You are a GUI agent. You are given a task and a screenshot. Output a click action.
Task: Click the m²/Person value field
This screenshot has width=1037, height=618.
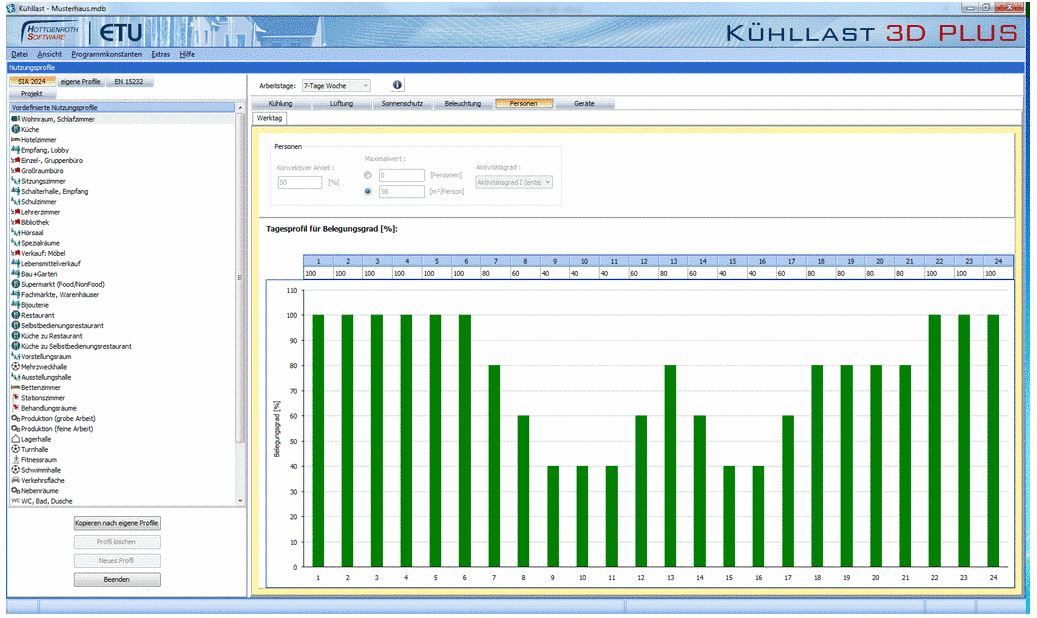(401, 191)
